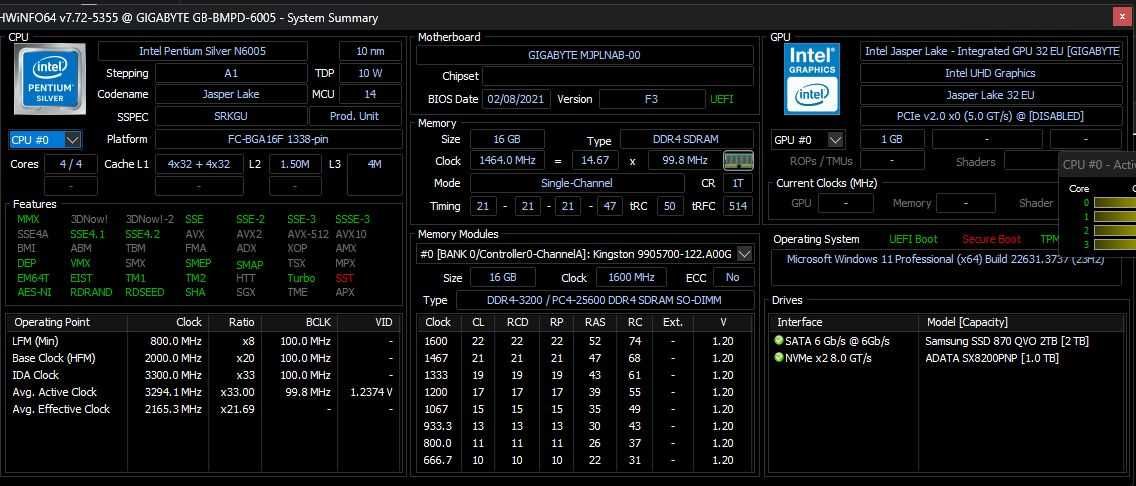Click the Jasper Lake codename field
1136x486 pixels.
point(230,94)
